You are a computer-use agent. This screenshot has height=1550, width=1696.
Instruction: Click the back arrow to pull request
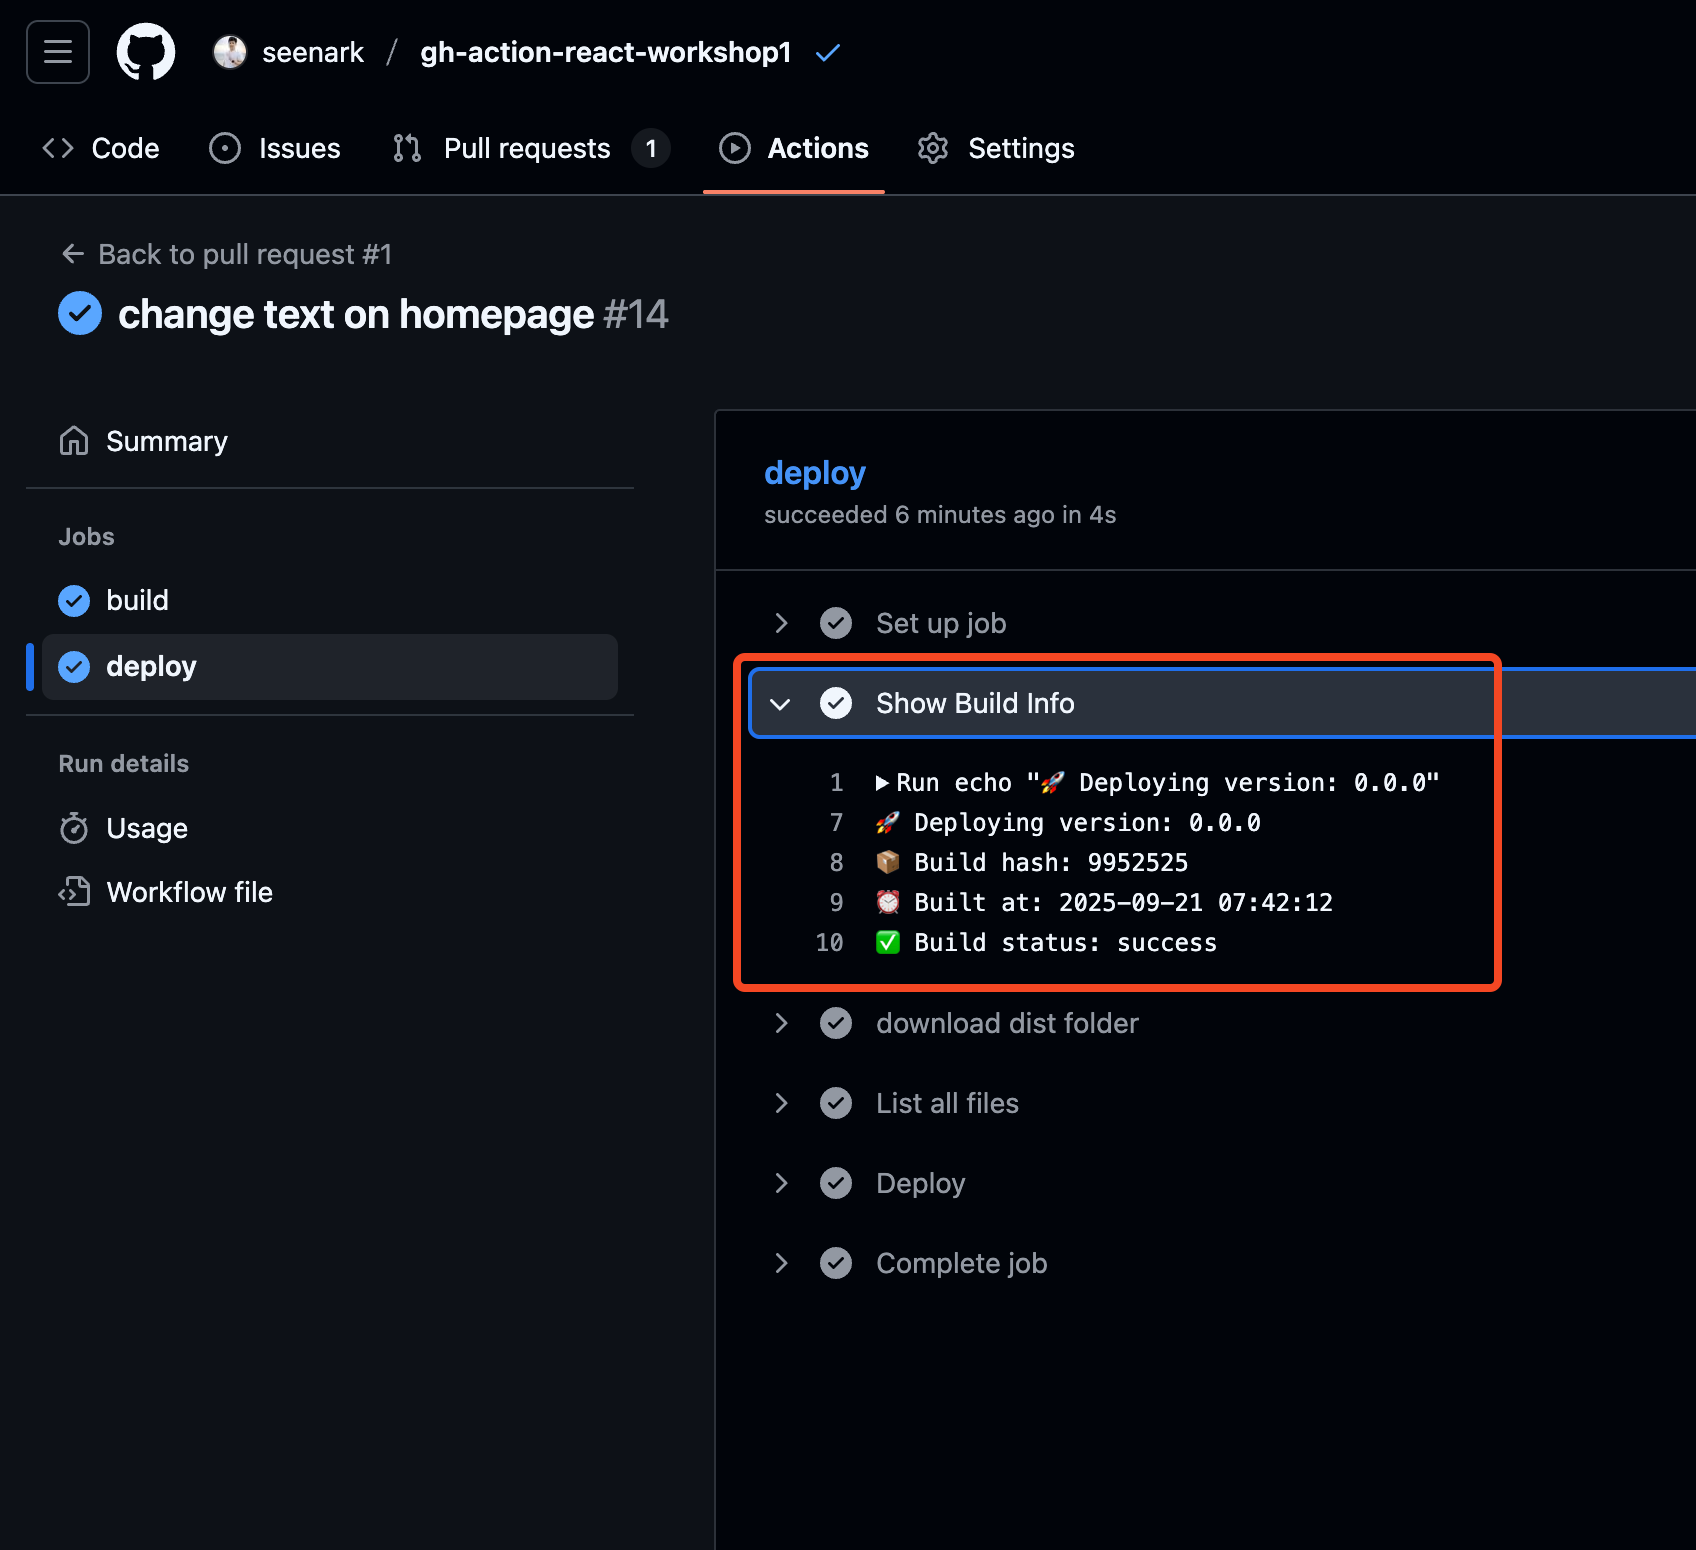tap(73, 254)
